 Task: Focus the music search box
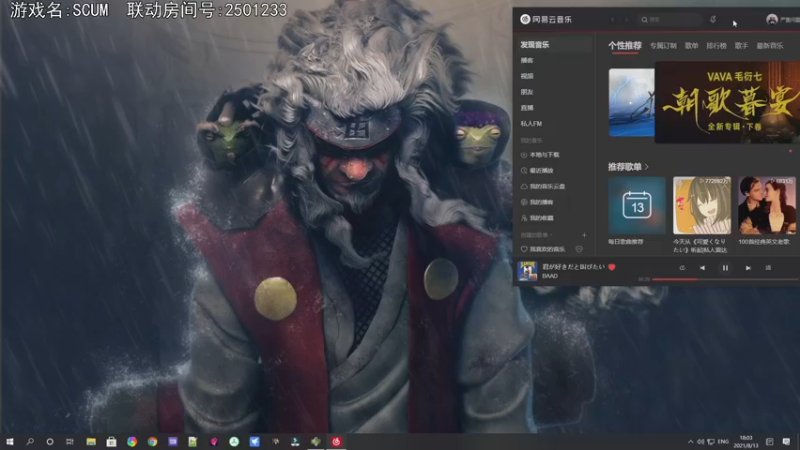click(670, 19)
